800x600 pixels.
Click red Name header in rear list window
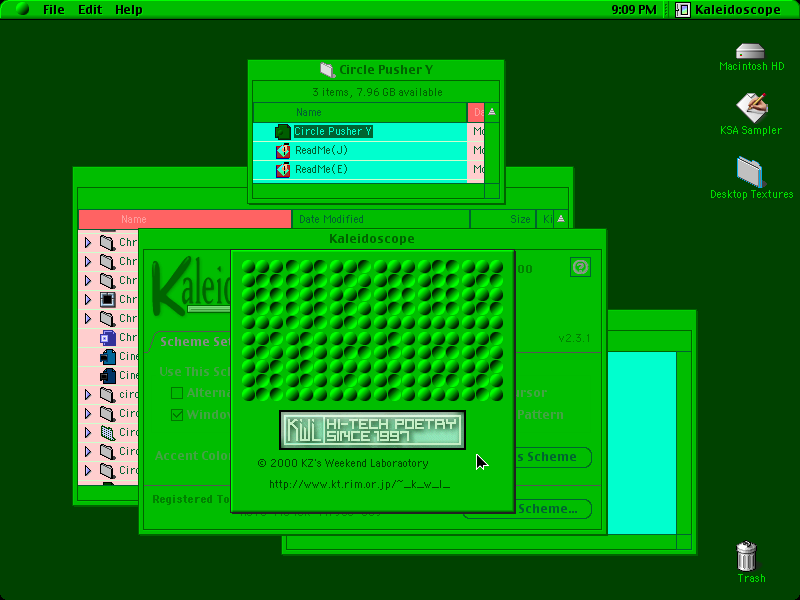(x=185, y=219)
